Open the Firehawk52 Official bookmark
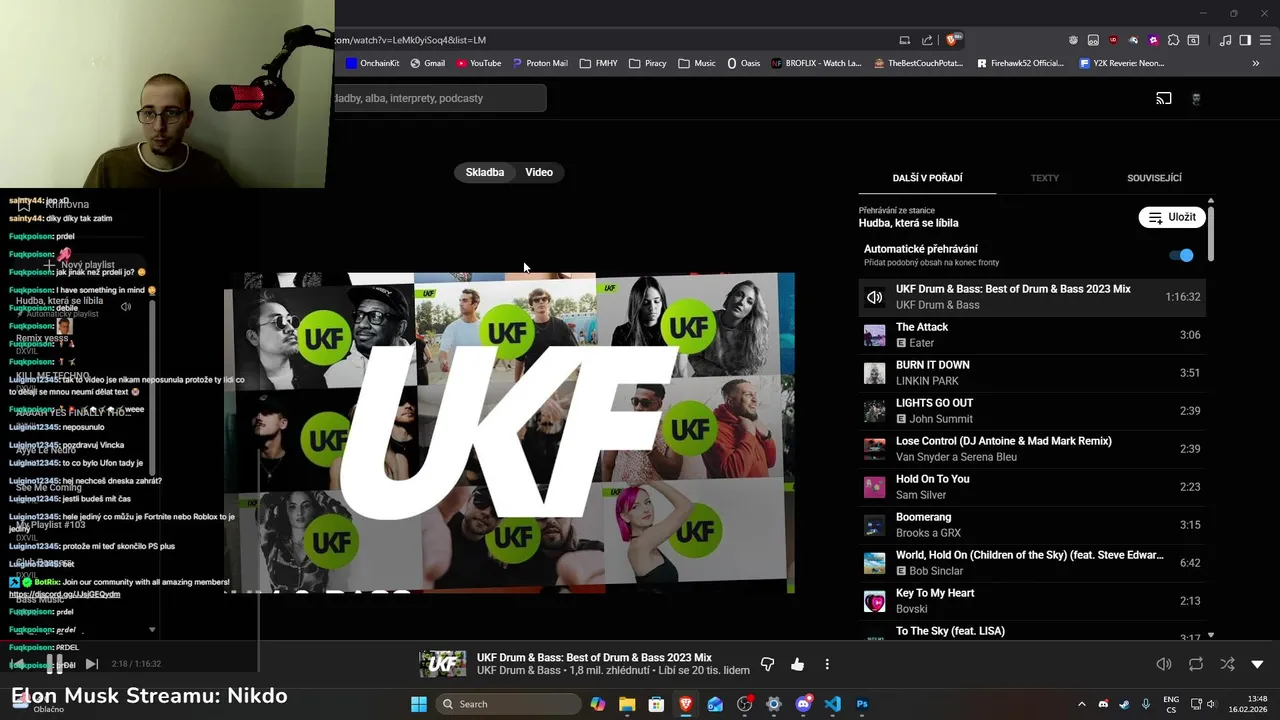Image resolution: width=1280 pixels, height=720 pixels. tap(1021, 63)
